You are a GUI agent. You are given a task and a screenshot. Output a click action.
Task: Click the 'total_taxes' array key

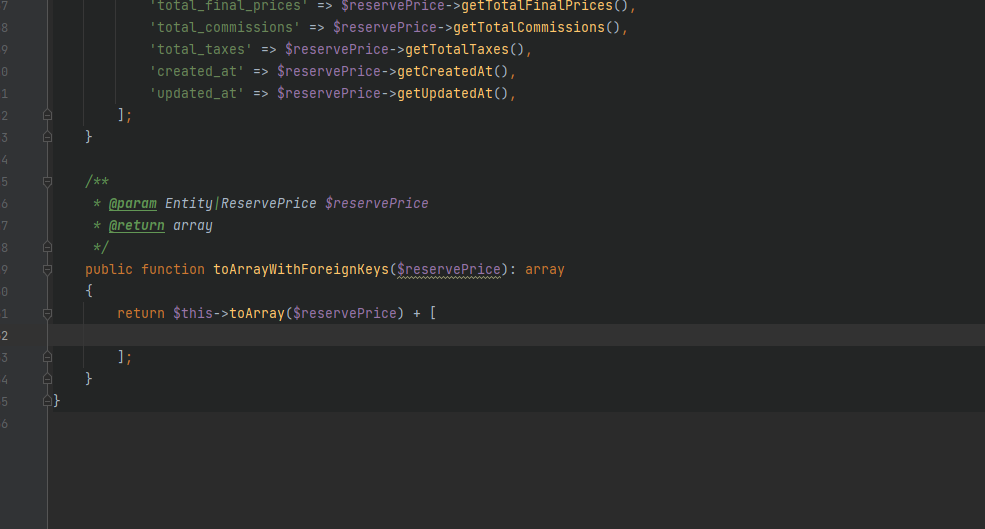201,50
